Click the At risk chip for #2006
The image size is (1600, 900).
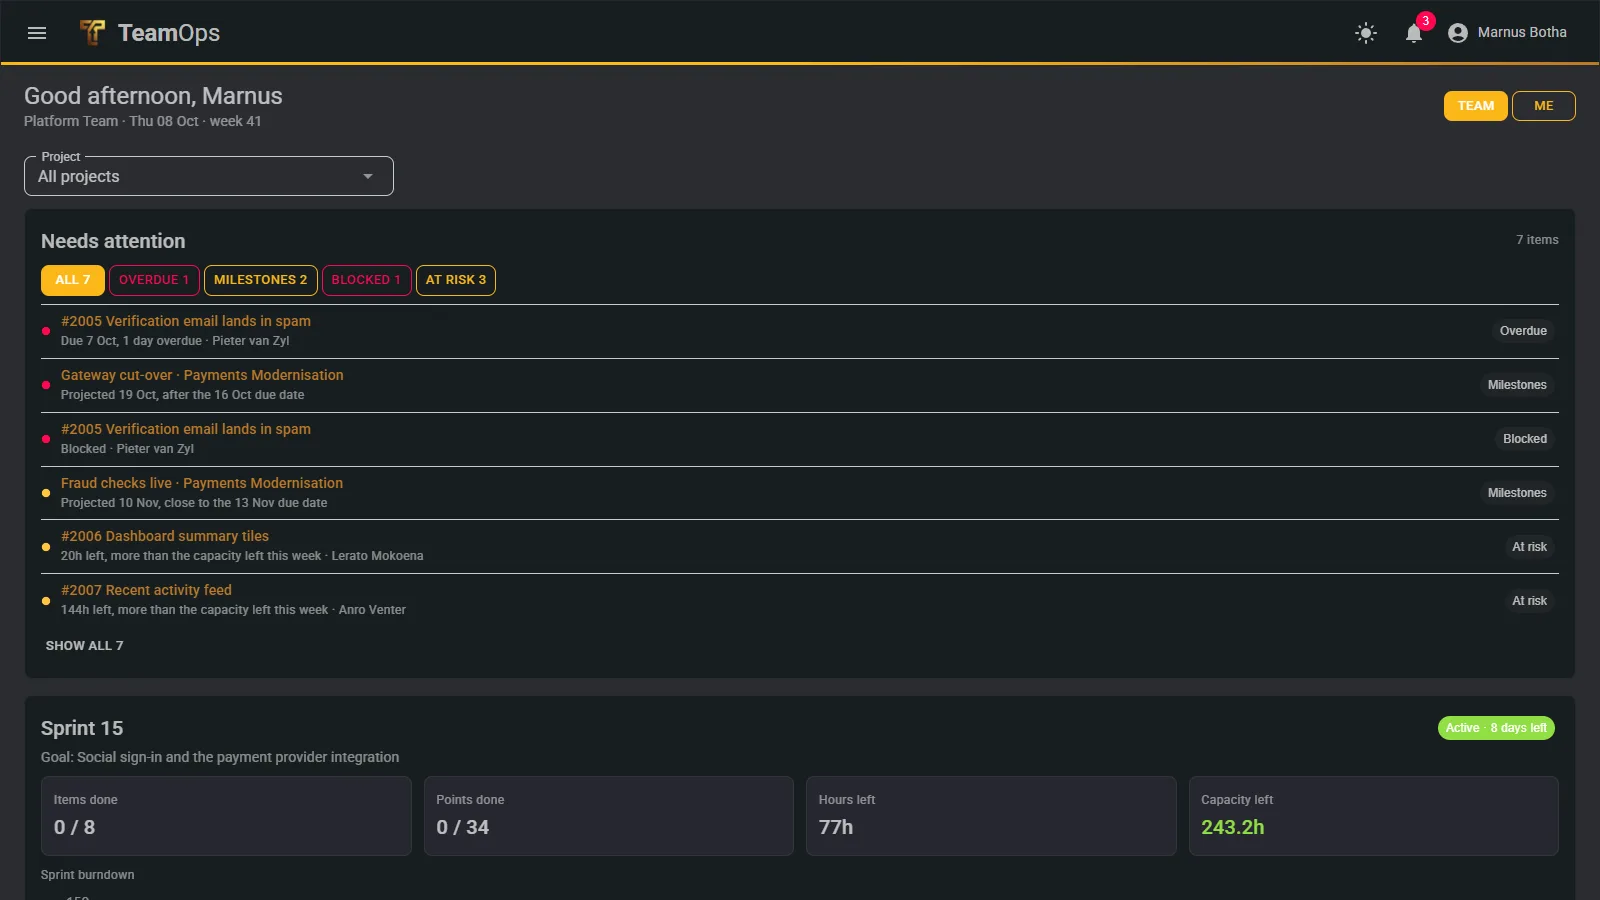pyautogui.click(x=1529, y=547)
